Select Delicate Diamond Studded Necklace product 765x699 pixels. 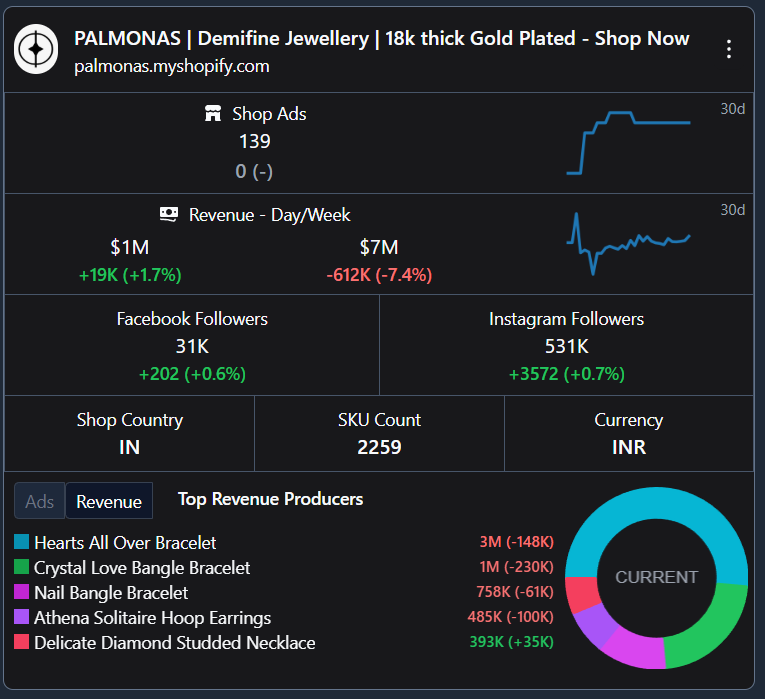point(175,643)
